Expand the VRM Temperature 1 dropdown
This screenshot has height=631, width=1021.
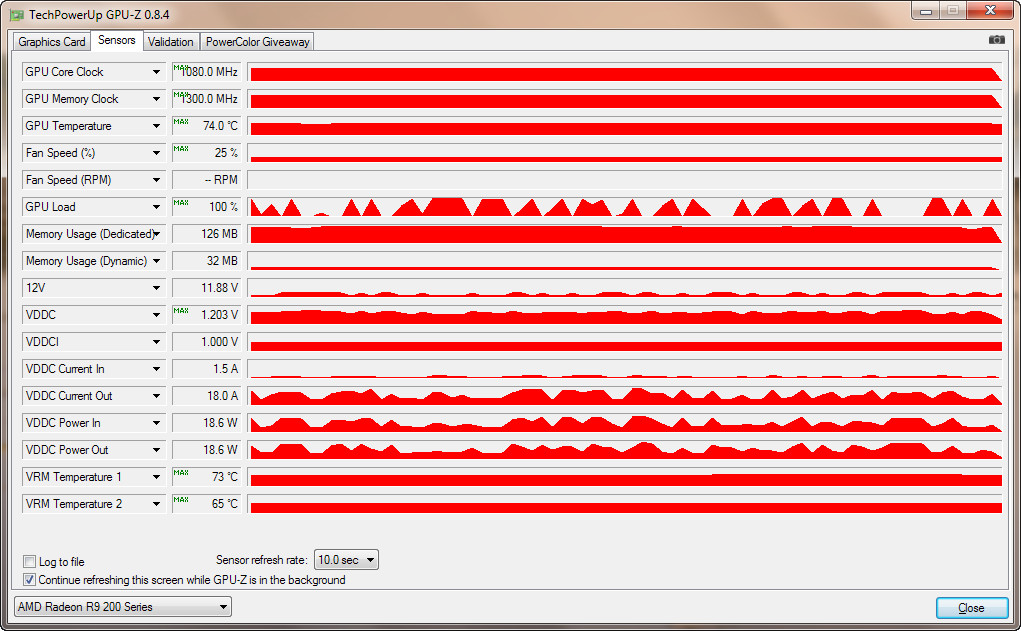156,477
